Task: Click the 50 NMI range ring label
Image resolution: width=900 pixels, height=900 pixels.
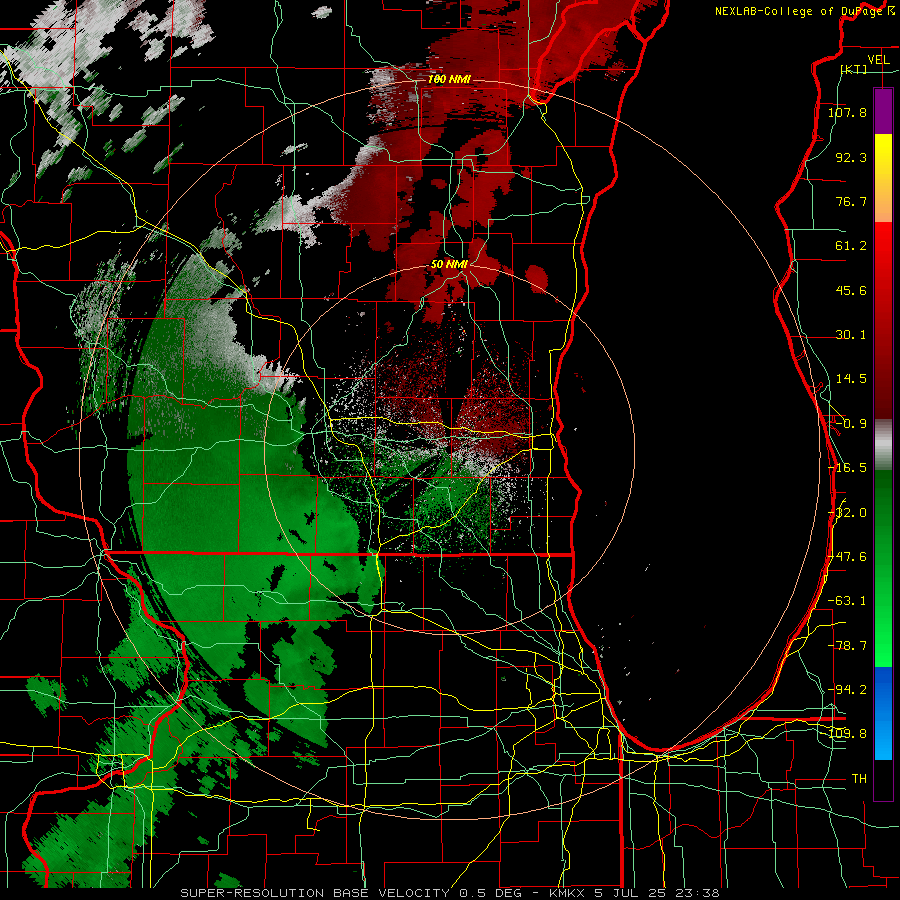Action: [x=449, y=264]
